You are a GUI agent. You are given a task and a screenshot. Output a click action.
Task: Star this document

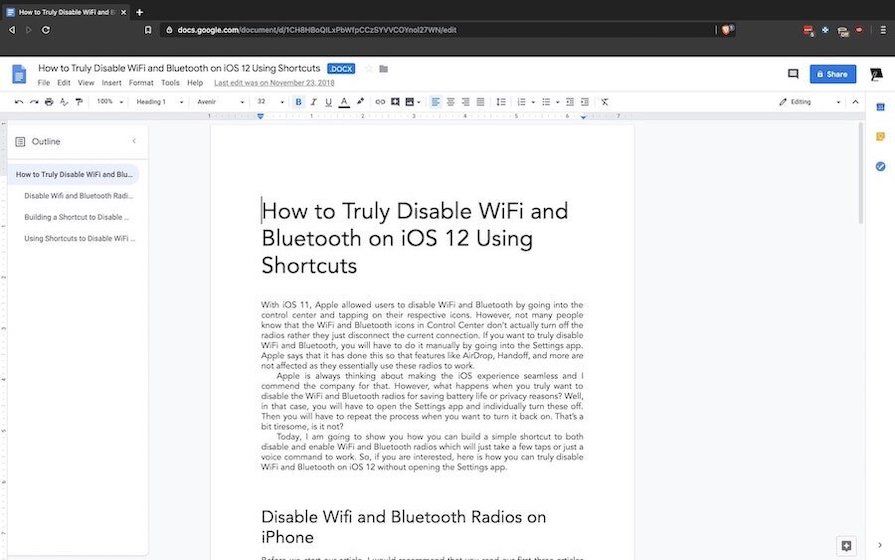368,69
